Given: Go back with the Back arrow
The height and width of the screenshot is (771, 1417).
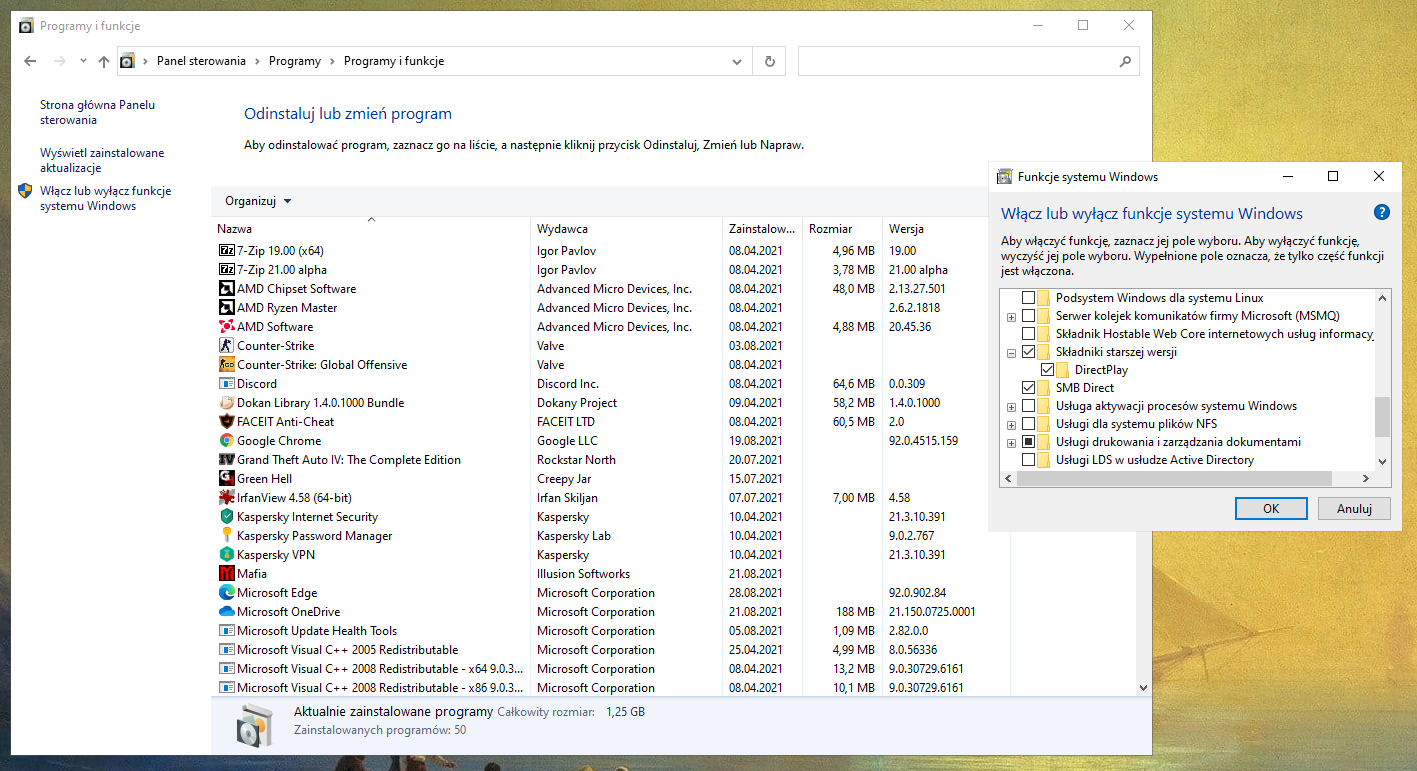Looking at the screenshot, I should [x=30, y=61].
